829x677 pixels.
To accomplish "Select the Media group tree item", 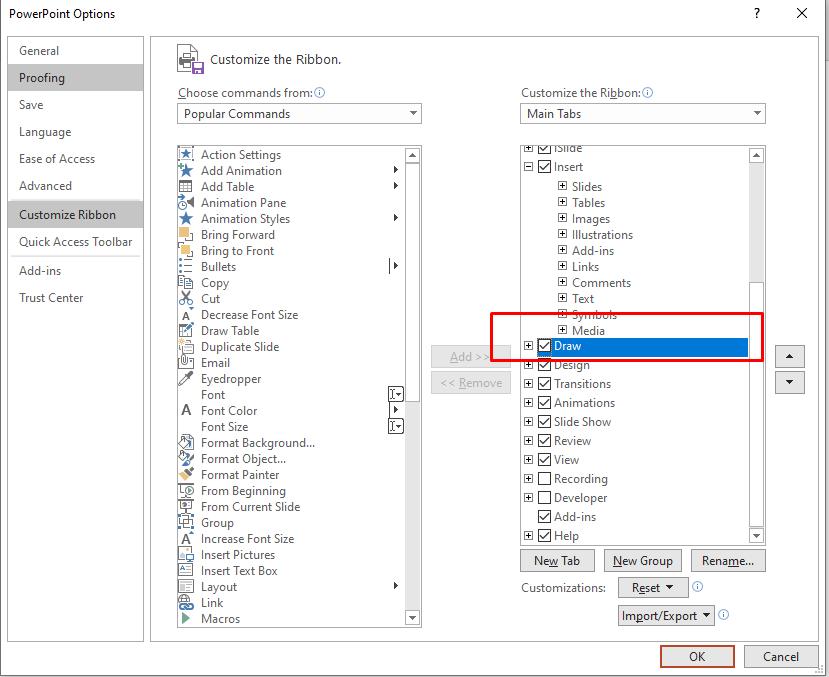I will (588, 330).
